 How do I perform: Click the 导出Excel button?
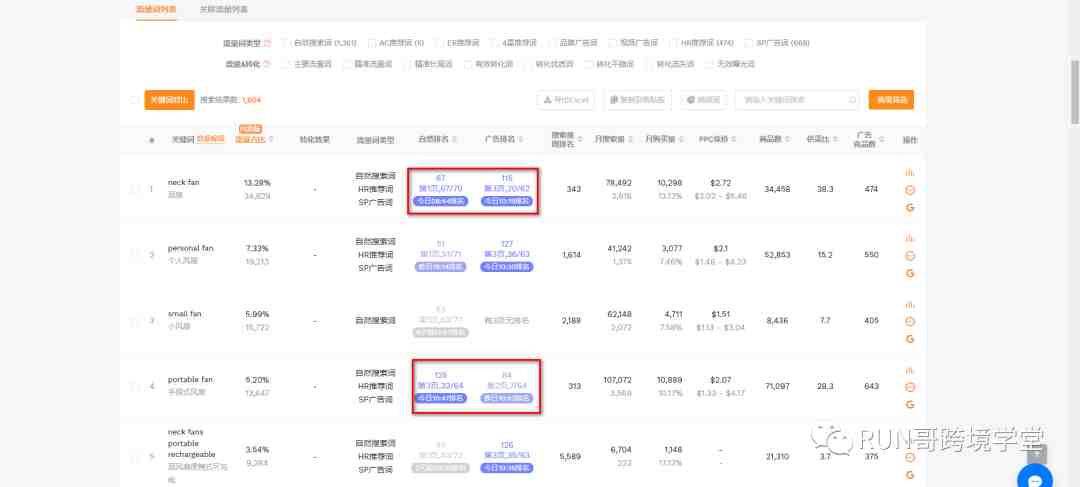[566, 100]
